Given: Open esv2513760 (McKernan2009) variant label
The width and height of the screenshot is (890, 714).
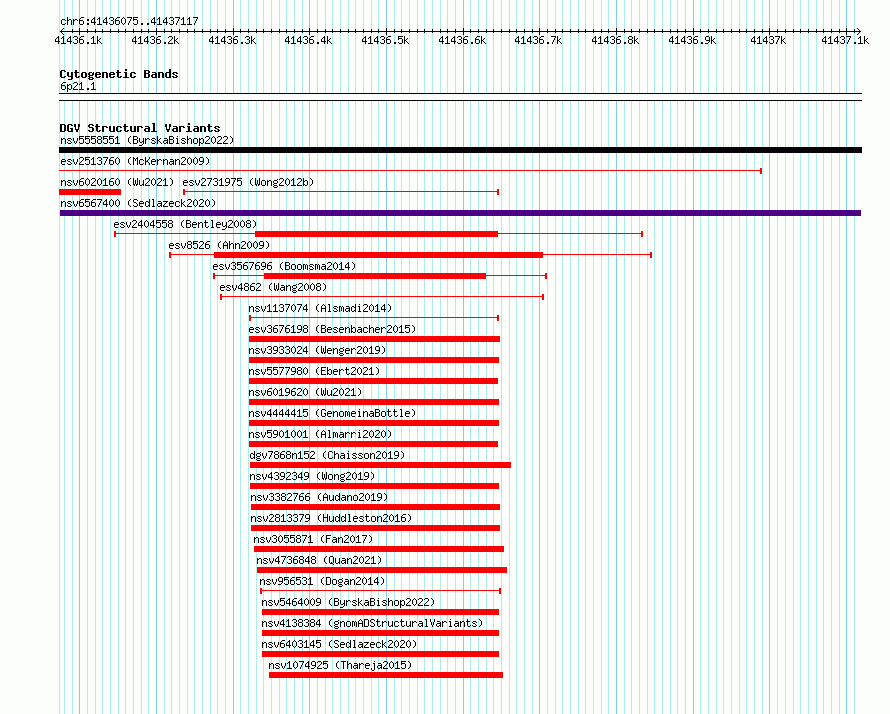Looking at the screenshot, I should (x=135, y=161).
